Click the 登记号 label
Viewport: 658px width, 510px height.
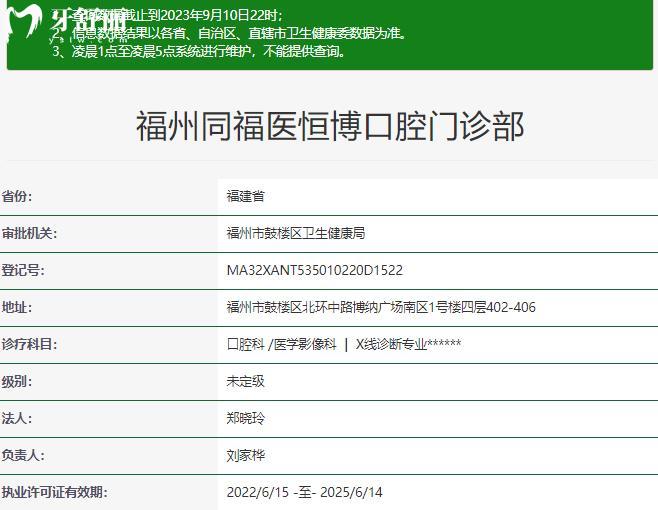click(x=23, y=270)
